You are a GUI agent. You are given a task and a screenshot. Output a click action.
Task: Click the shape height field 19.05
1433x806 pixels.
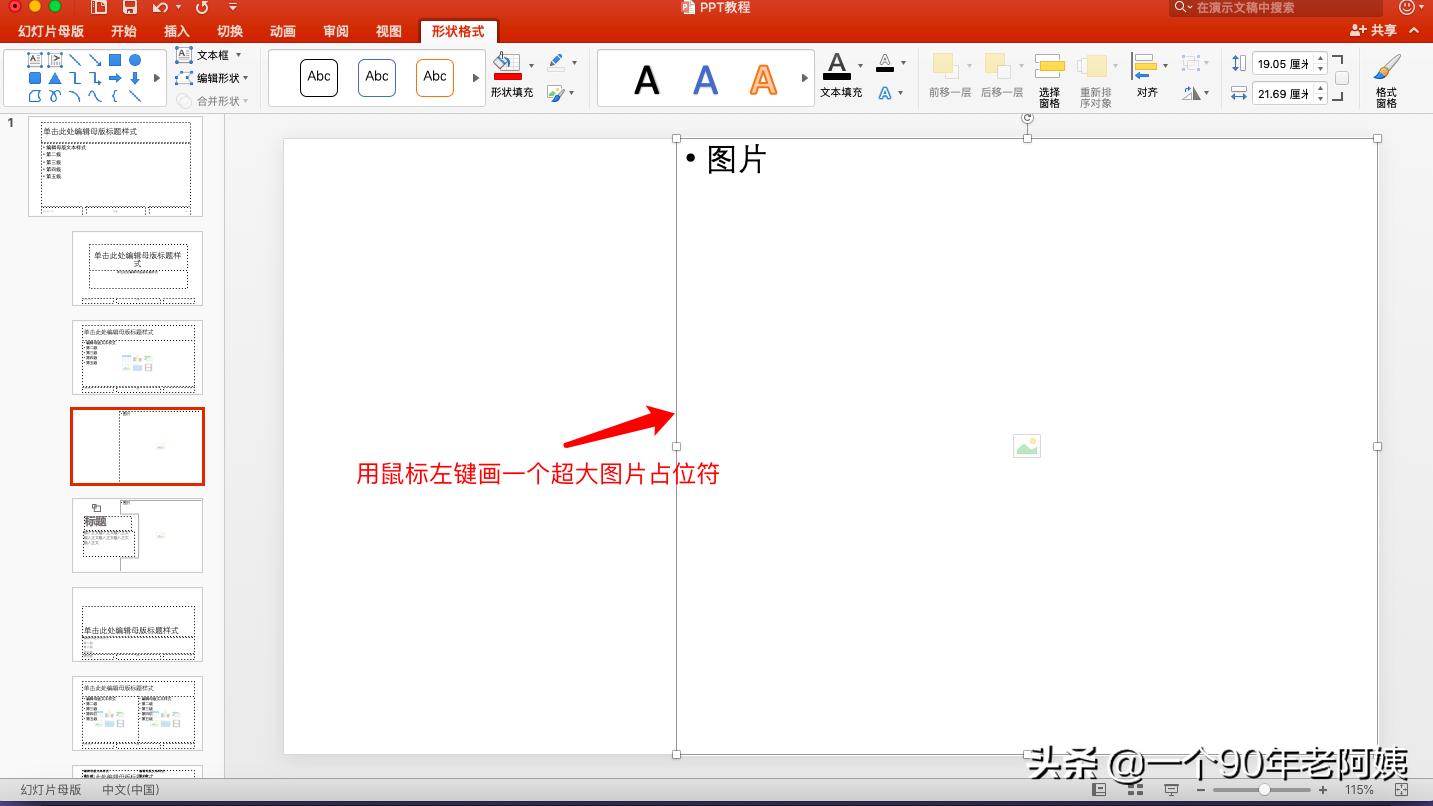coord(1289,64)
